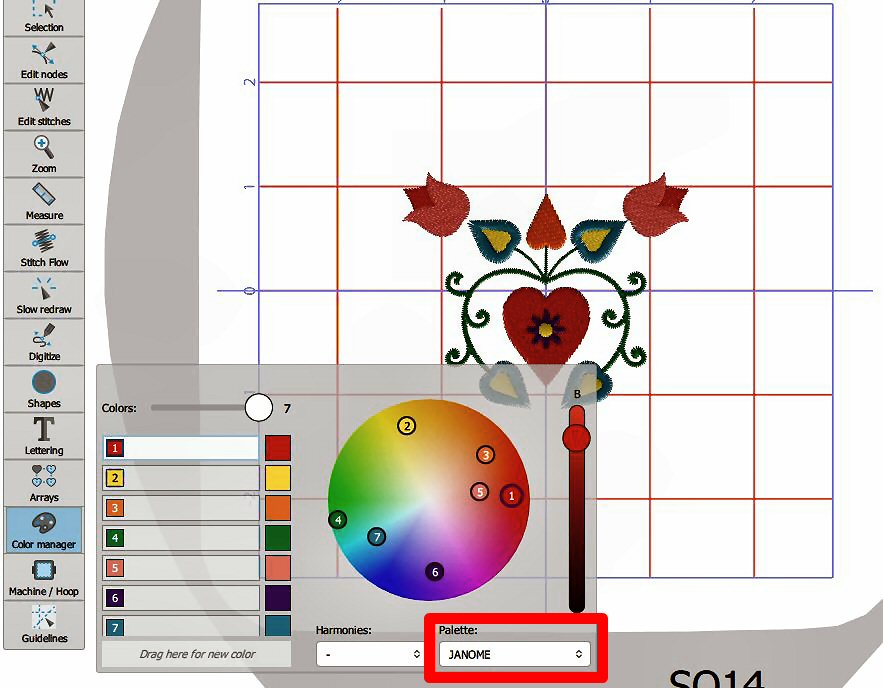Close the Color manager tool
This screenshot has width=883, height=688.
pyautogui.click(x=44, y=530)
